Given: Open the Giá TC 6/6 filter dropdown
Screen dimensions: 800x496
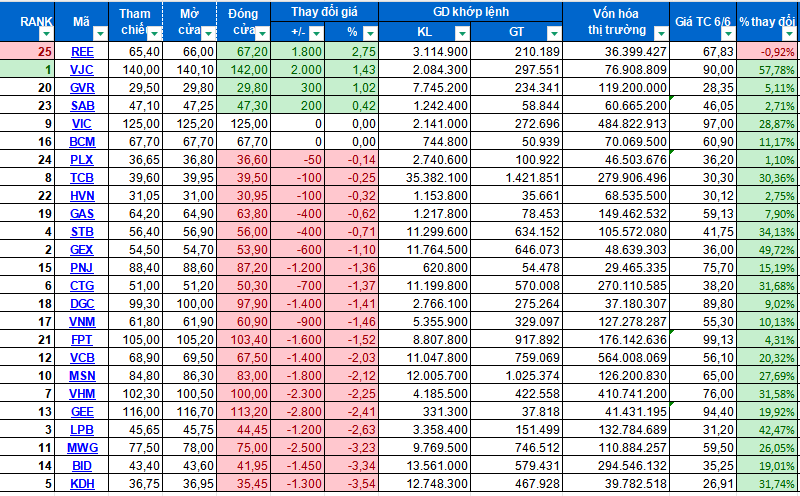Looking at the screenshot, I should coord(729,34).
